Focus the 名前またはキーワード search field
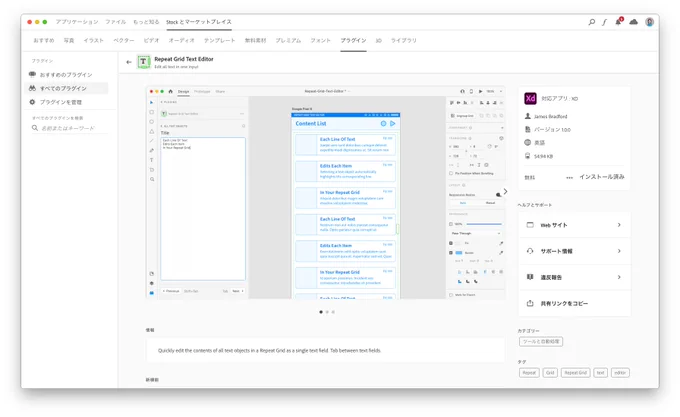Screen dimensions: 680x417 pyautogui.click(x=69, y=128)
